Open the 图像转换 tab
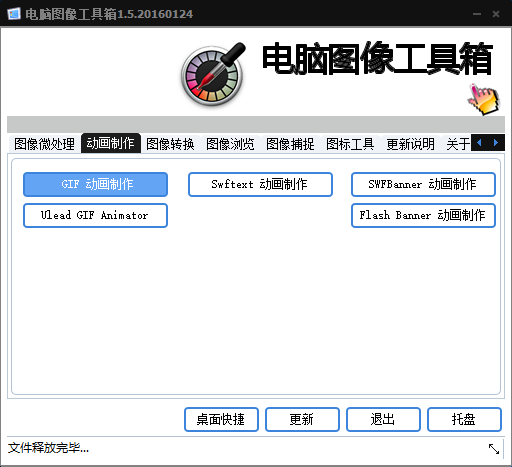 [170, 144]
